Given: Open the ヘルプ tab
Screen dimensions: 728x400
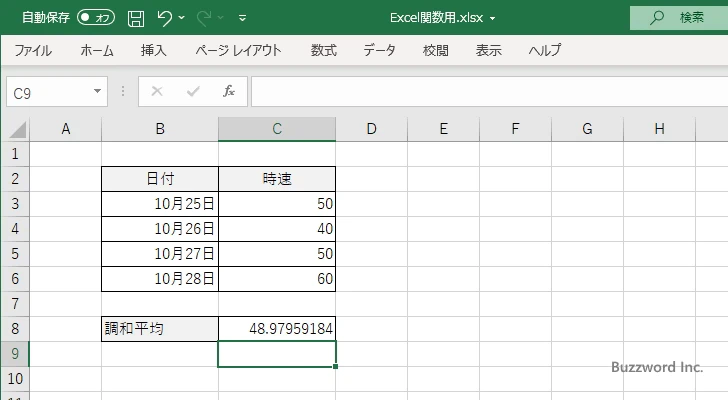Looking at the screenshot, I should click(x=545, y=50).
